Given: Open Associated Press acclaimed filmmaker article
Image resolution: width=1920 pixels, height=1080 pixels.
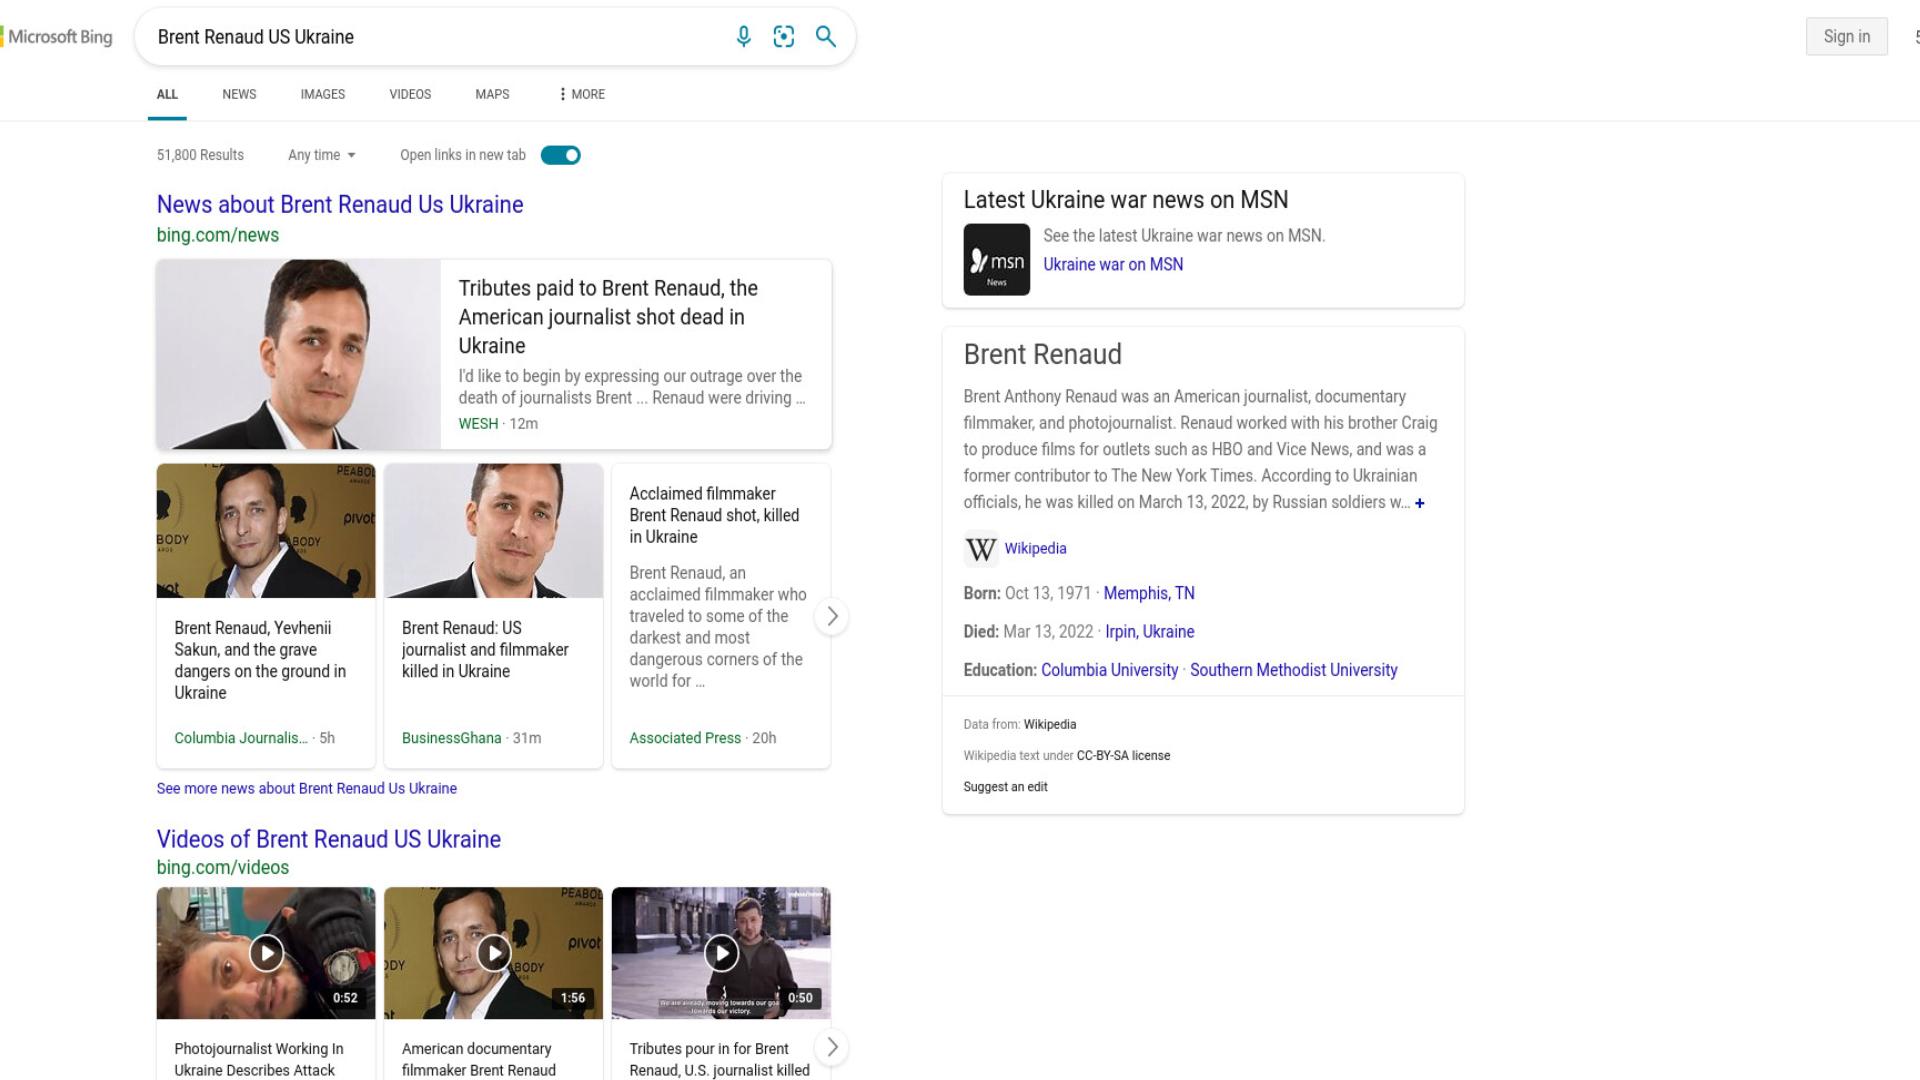Looking at the screenshot, I should 714,515.
